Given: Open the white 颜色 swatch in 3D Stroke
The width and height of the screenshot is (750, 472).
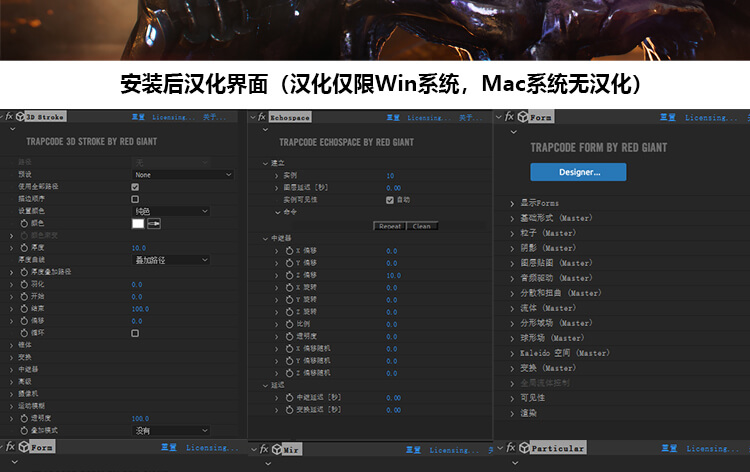Looking at the screenshot, I should tap(138, 223).
